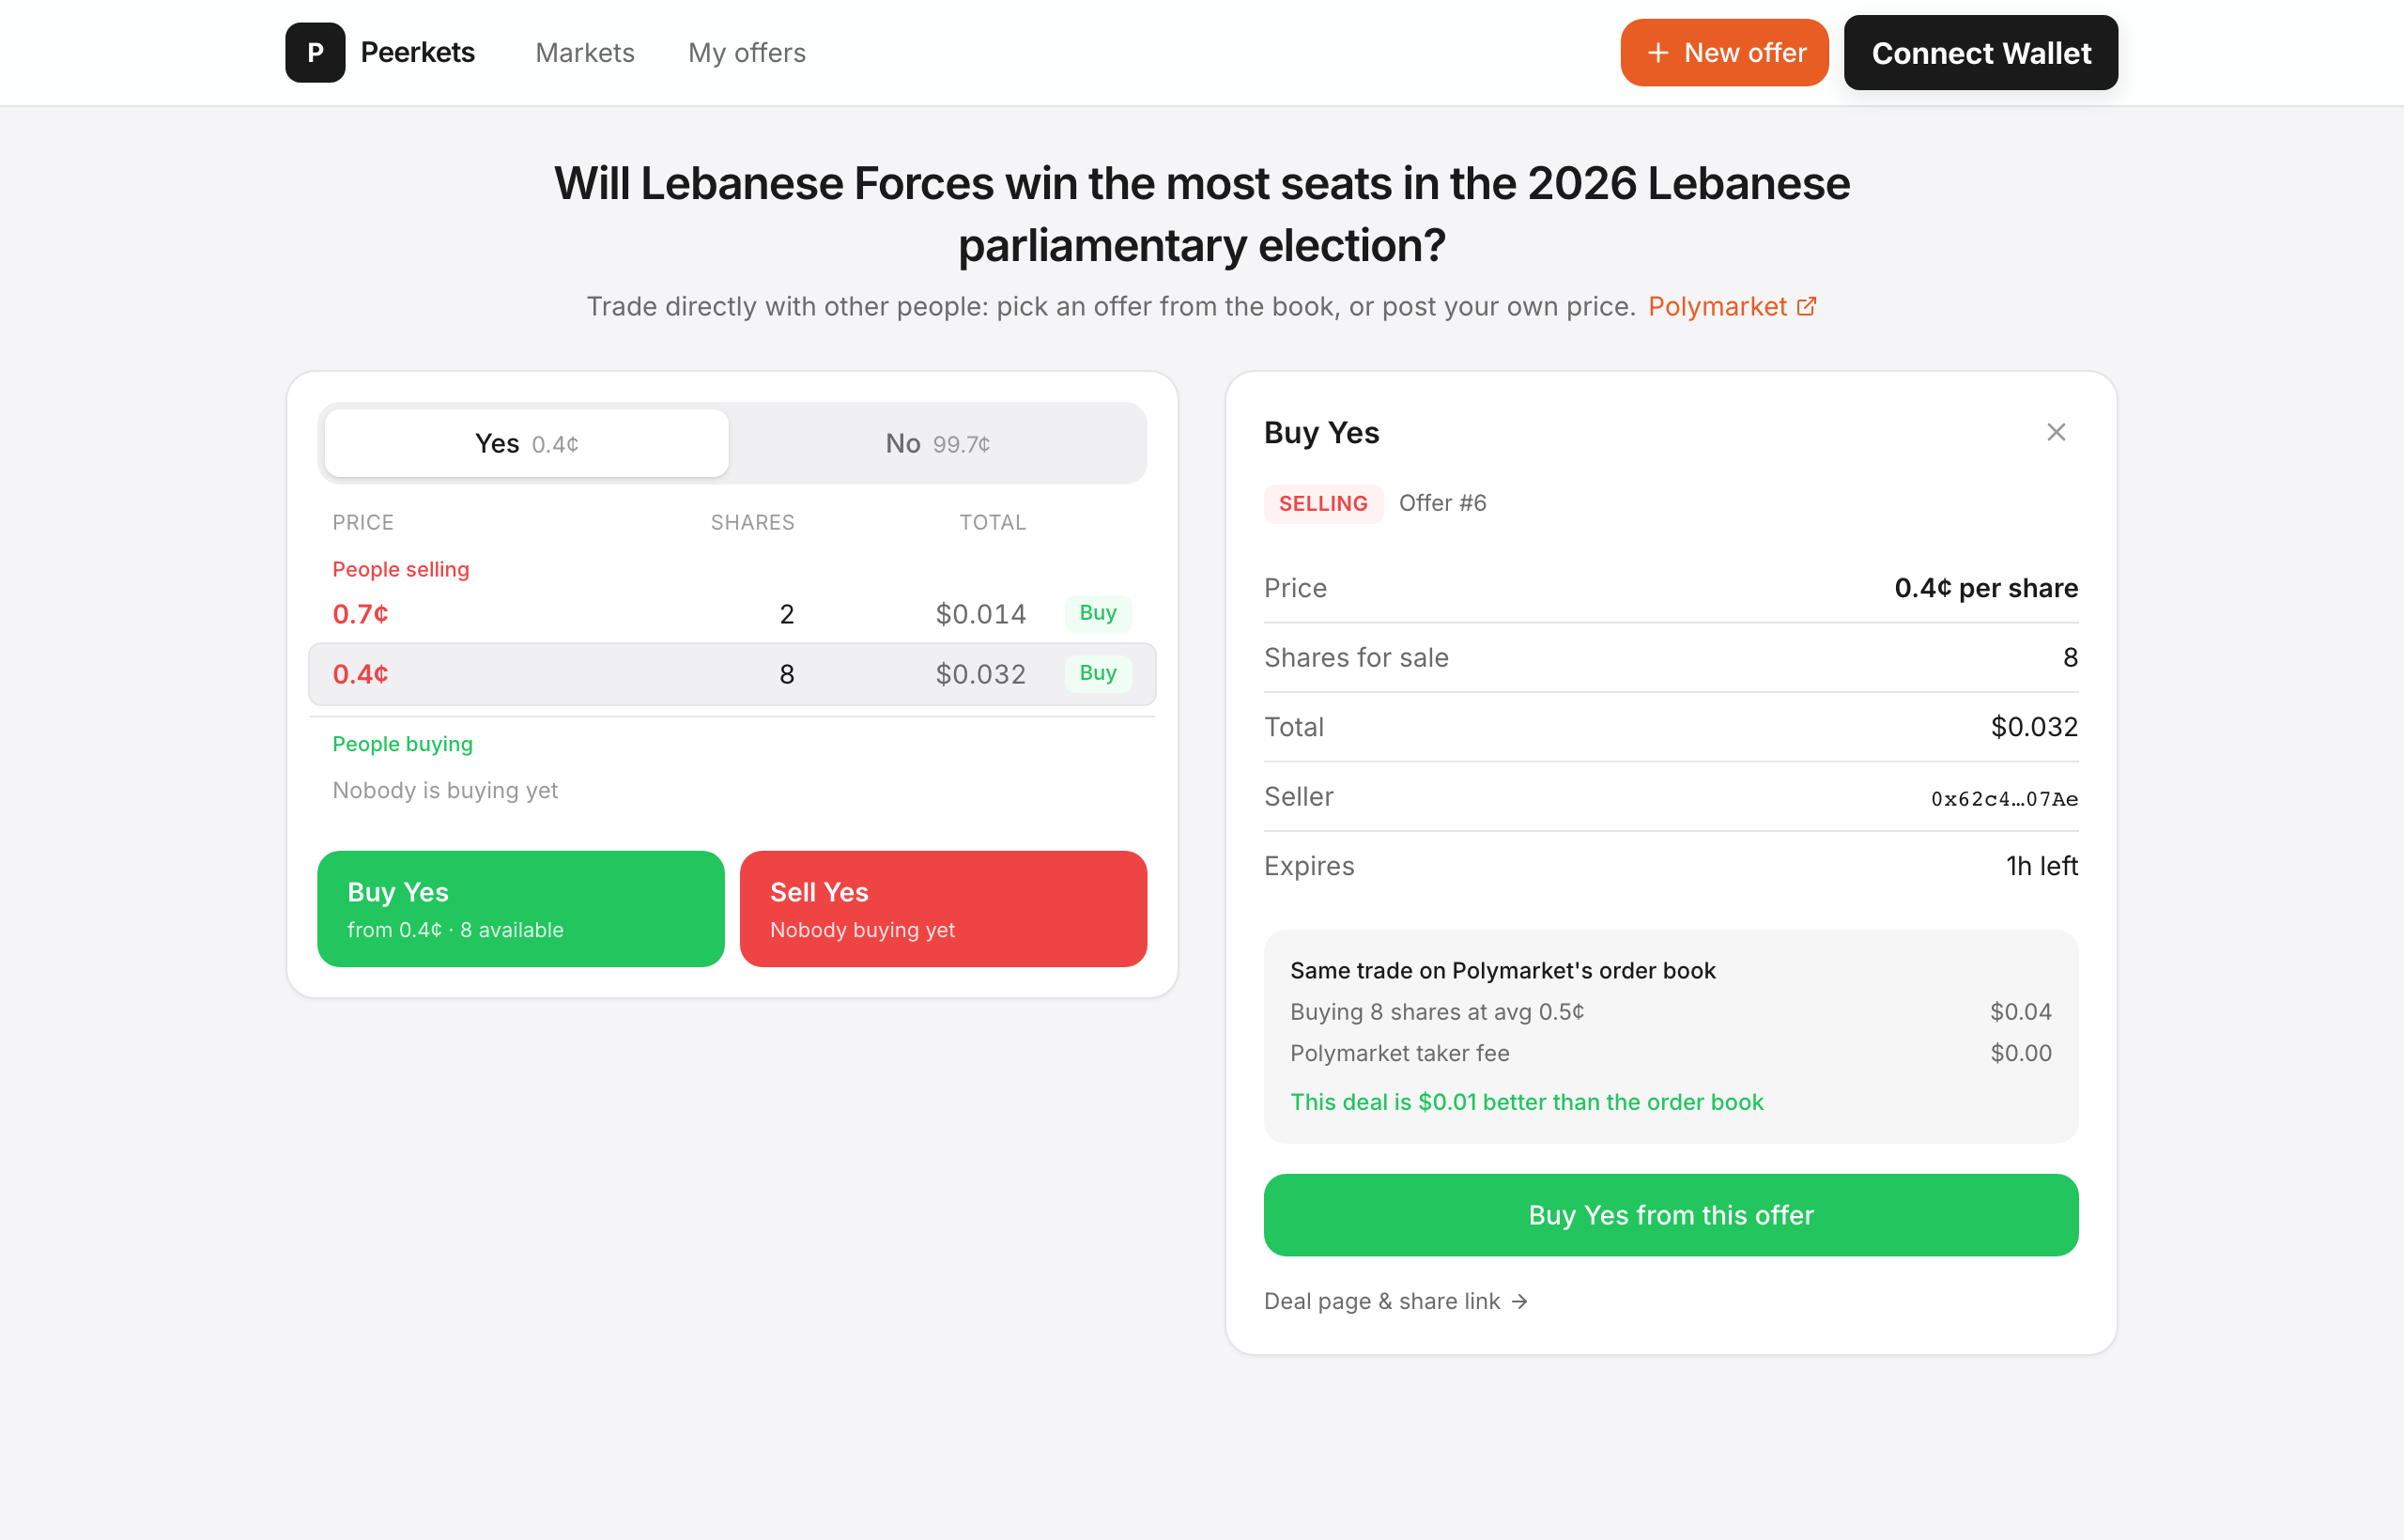2404x1540 pixels.
Task: Close the Buy Yes panel
Action: 2056,432
